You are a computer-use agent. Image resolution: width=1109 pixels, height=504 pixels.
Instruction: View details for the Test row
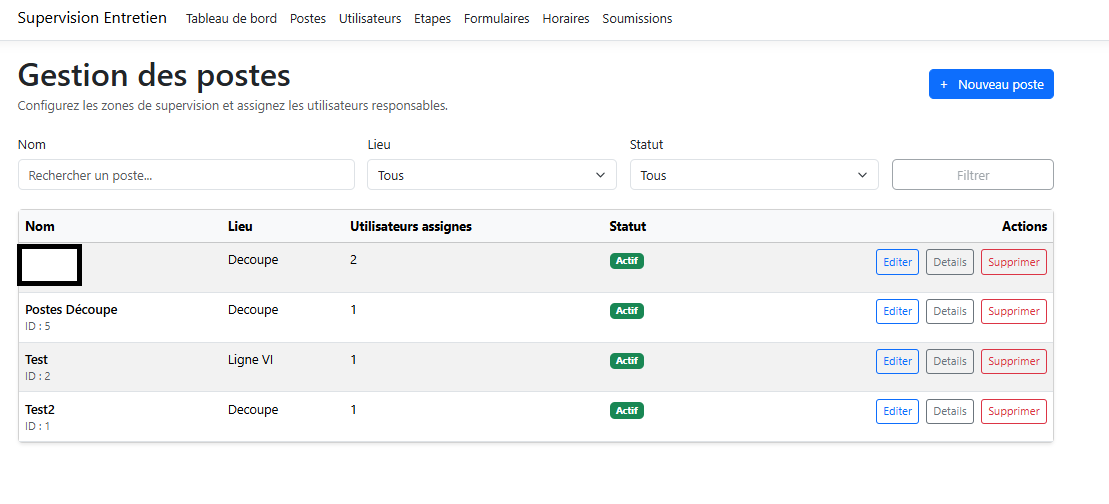click(949, 361)
